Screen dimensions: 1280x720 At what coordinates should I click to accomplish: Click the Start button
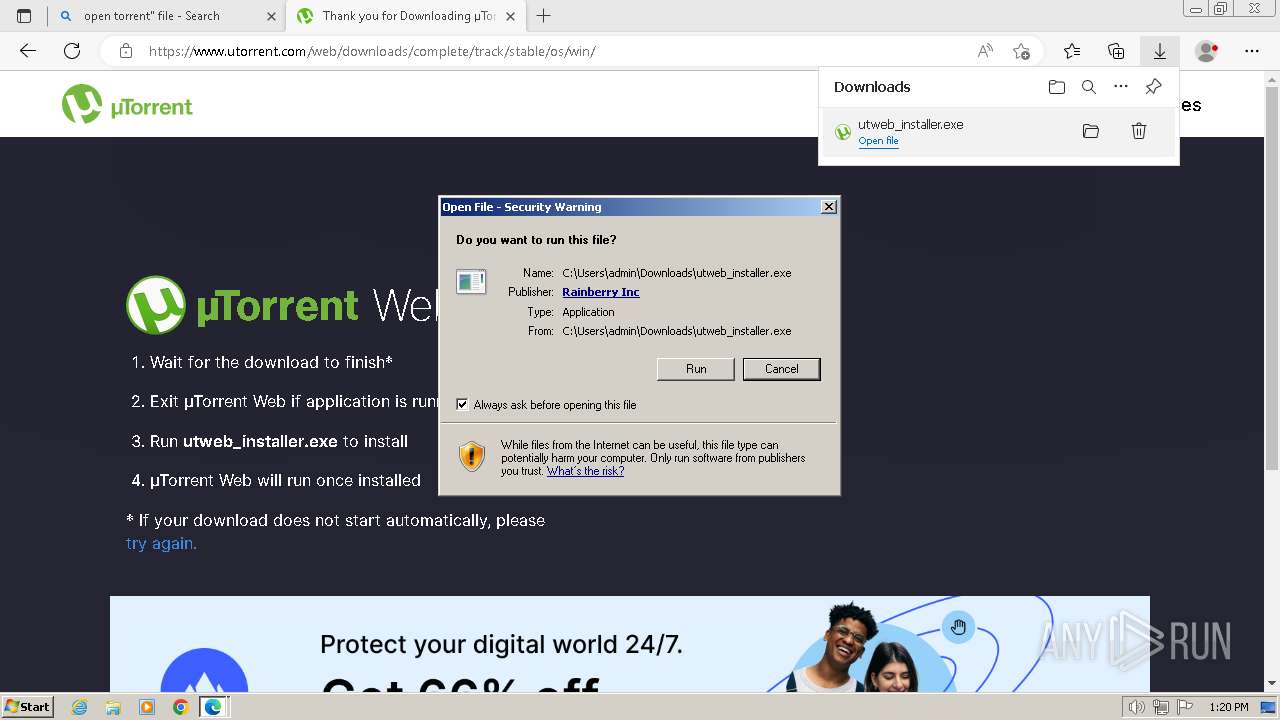[27, 707]
